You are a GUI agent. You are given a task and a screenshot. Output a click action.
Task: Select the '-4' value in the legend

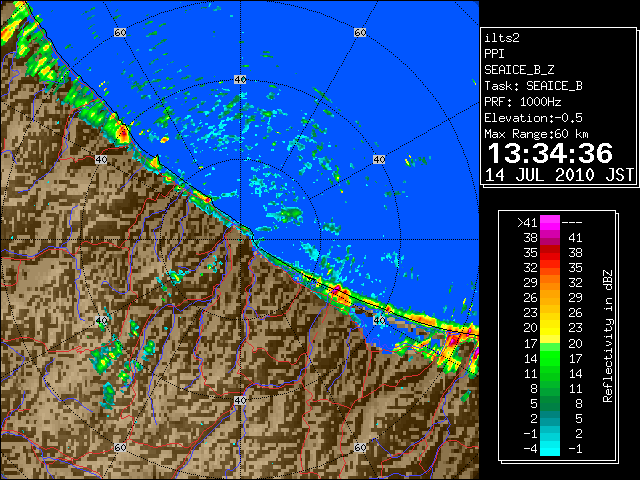tap(531, 449)
